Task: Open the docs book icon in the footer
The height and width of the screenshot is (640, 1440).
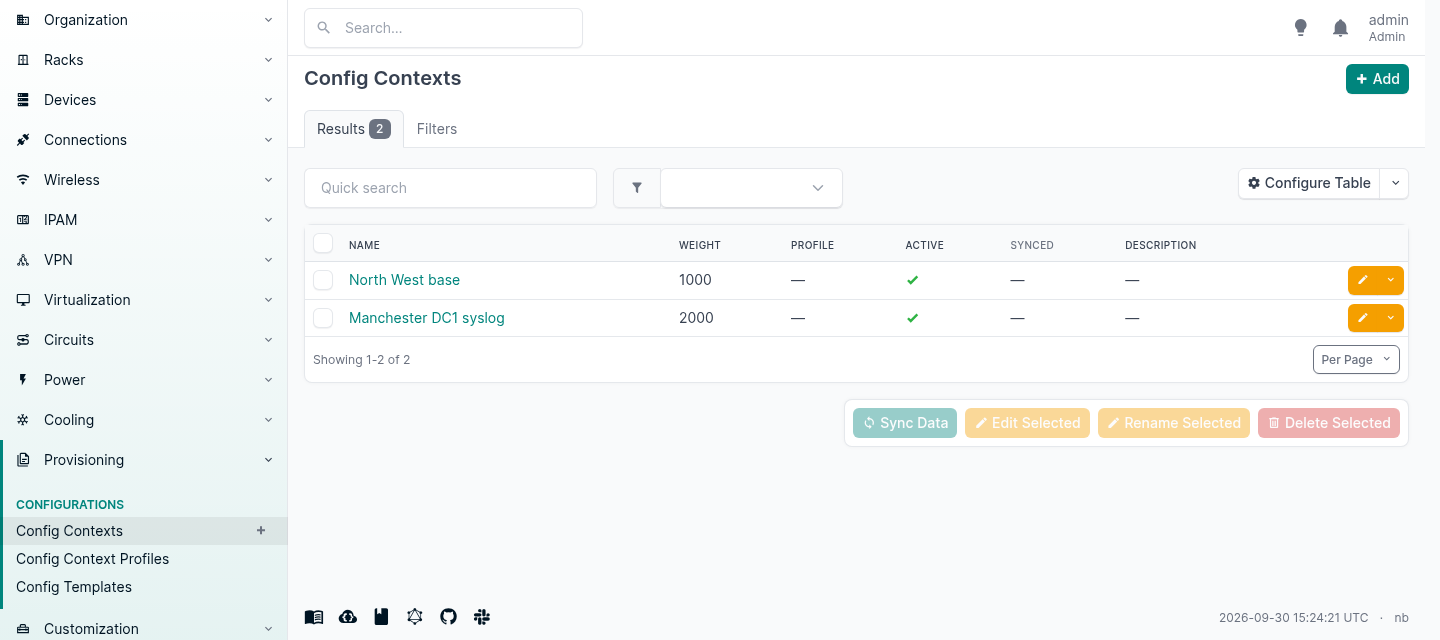Action: [x=314, y=617]
